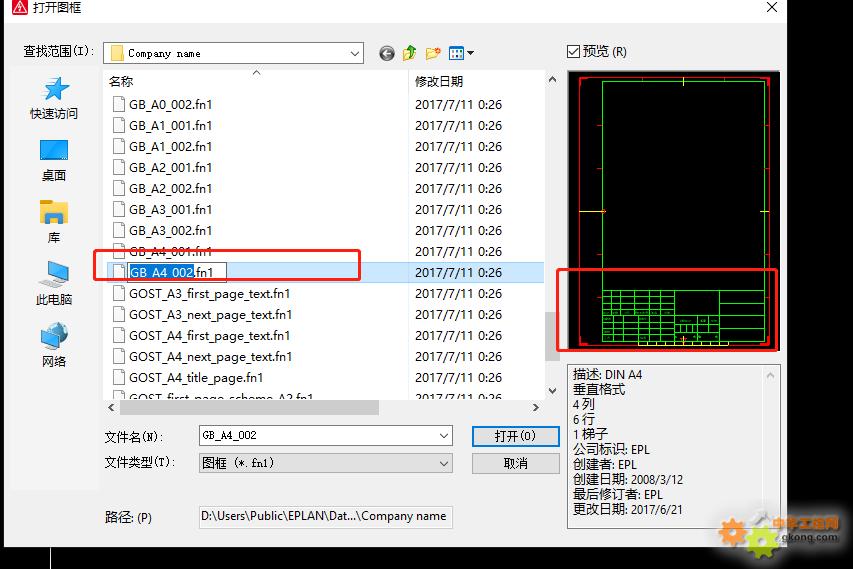Open Libraries (库) location
This screenshot has height=569, width=853.
click(54, 222)
